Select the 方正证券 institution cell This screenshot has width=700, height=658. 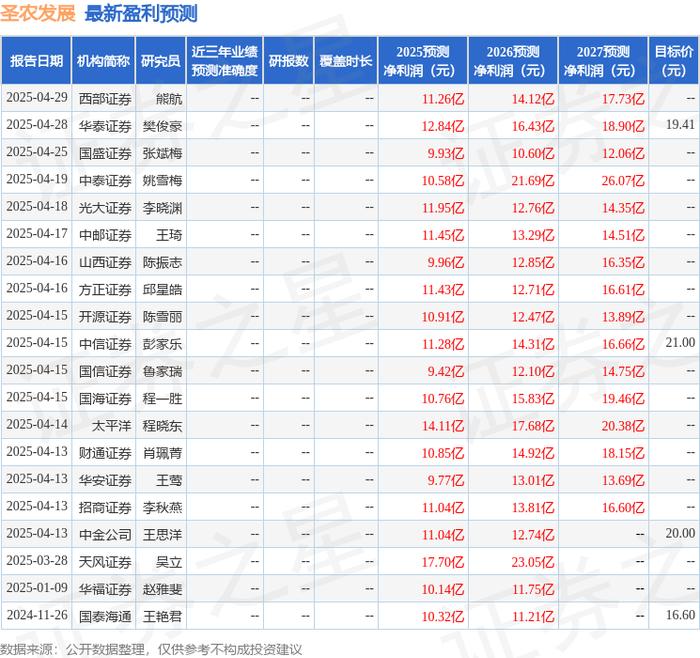pyautogui.click(x=105, y=289)
